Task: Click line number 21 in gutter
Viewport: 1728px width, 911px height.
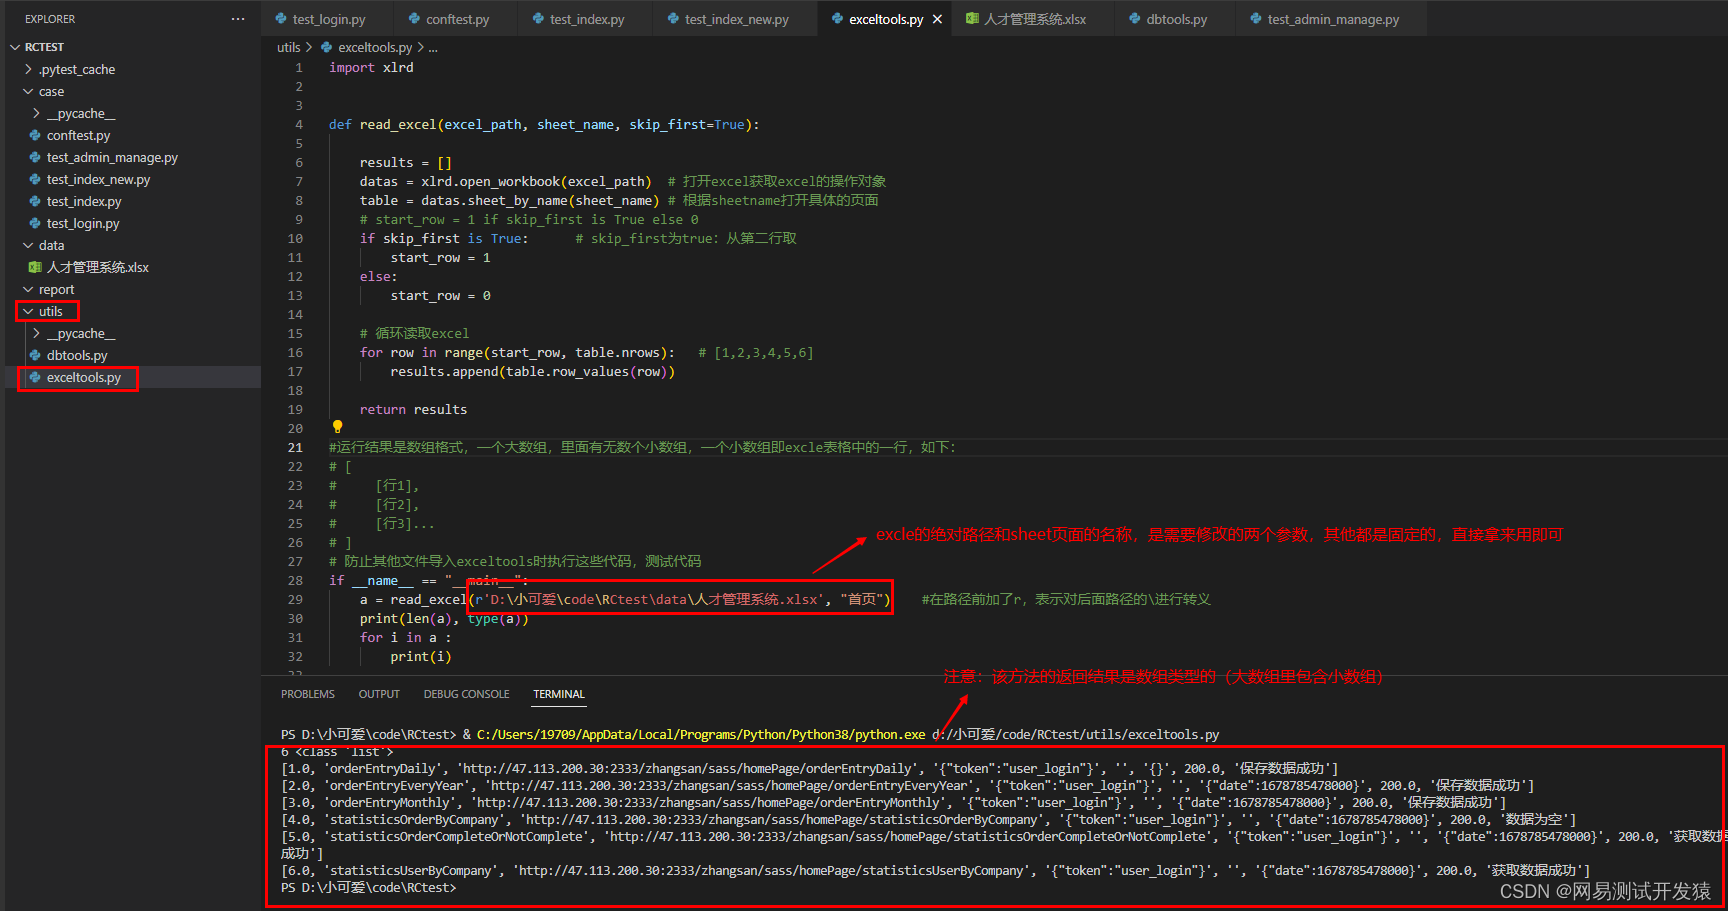Action: point(295,447)
